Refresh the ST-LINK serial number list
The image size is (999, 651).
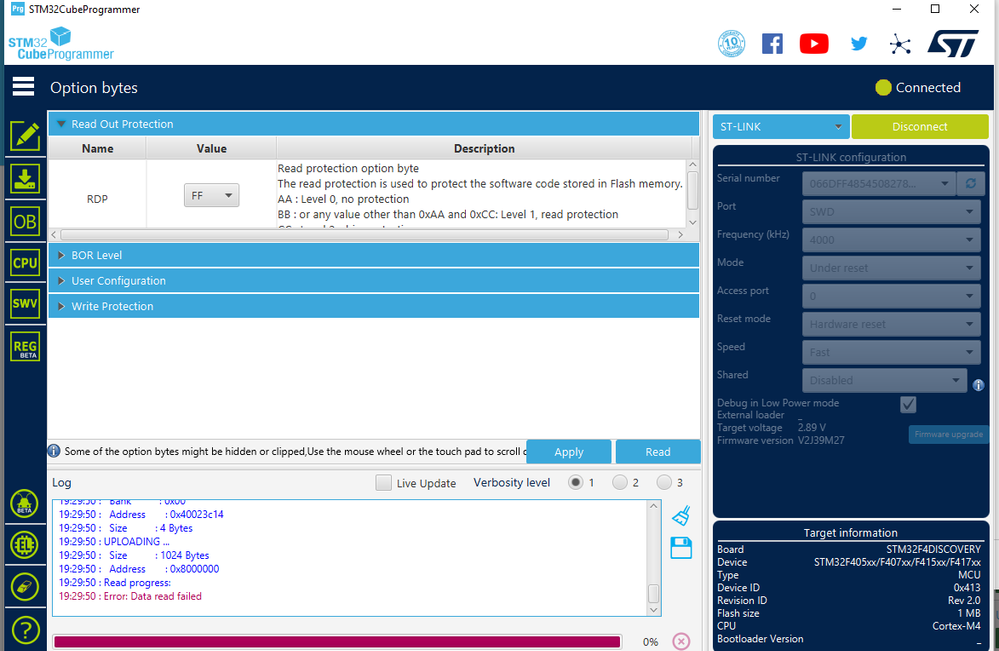tap(970, 183)
